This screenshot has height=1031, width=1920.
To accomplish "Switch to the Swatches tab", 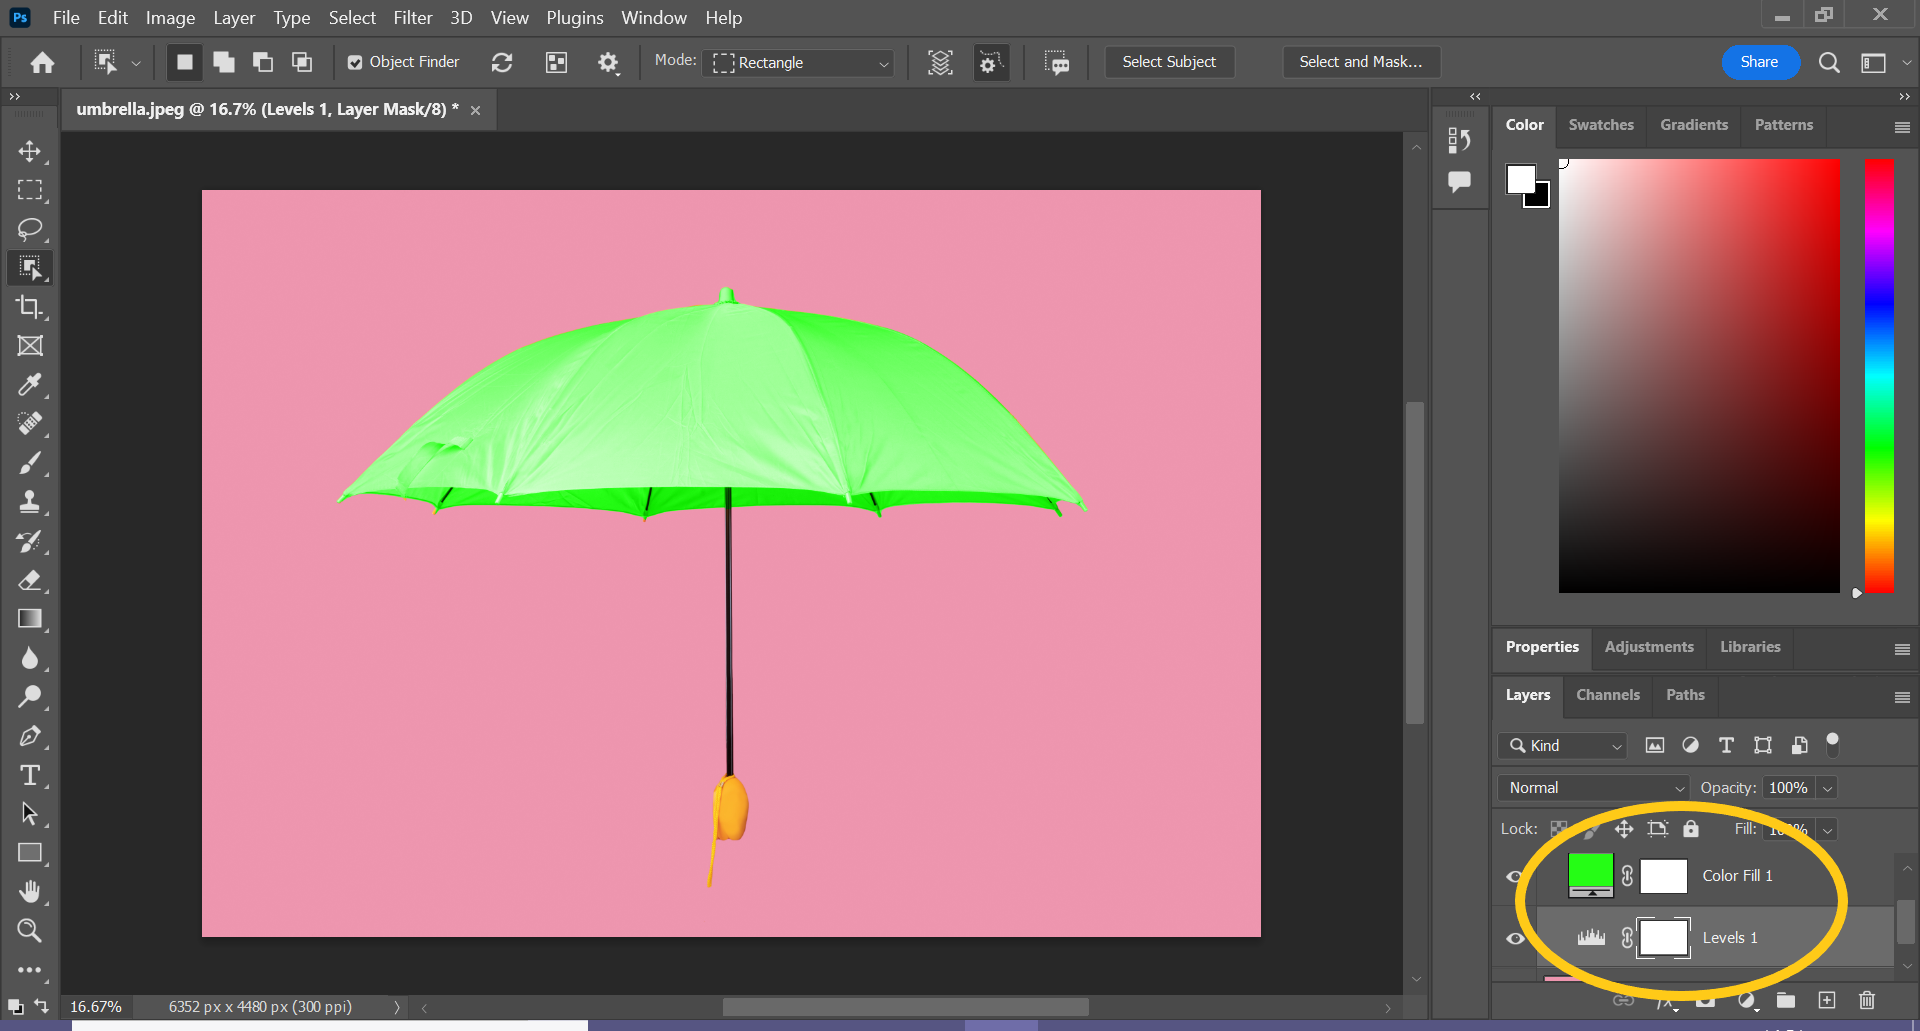I will pos(1600,125).
